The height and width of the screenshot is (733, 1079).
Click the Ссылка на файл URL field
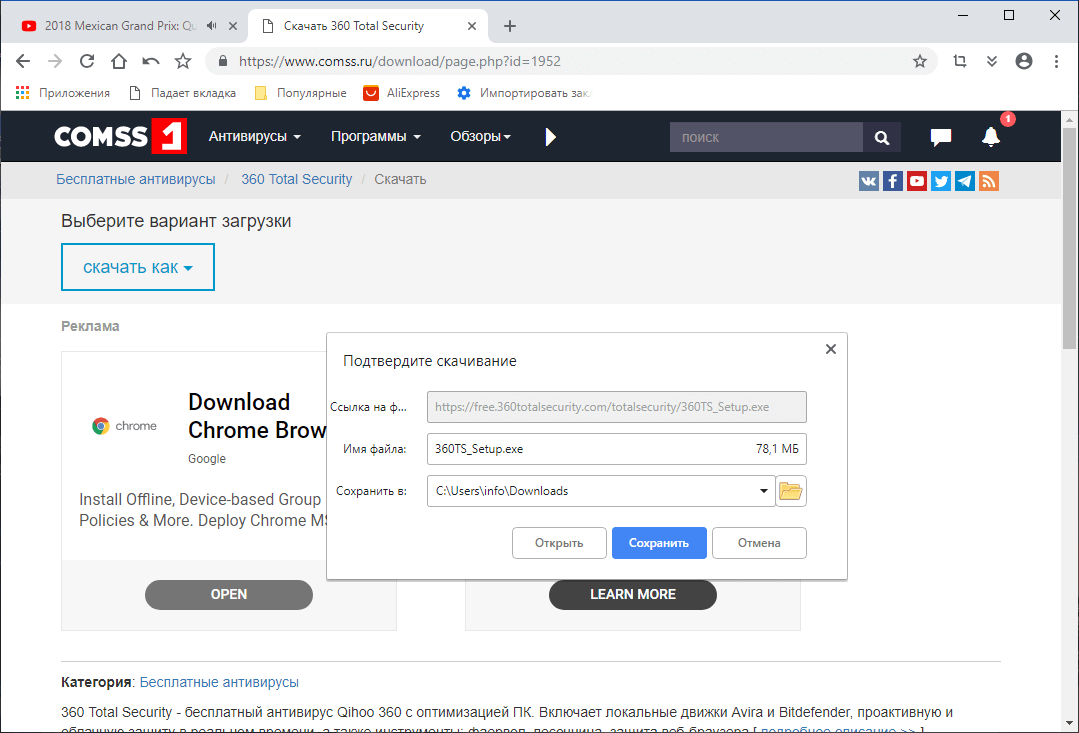coord(617,407)
